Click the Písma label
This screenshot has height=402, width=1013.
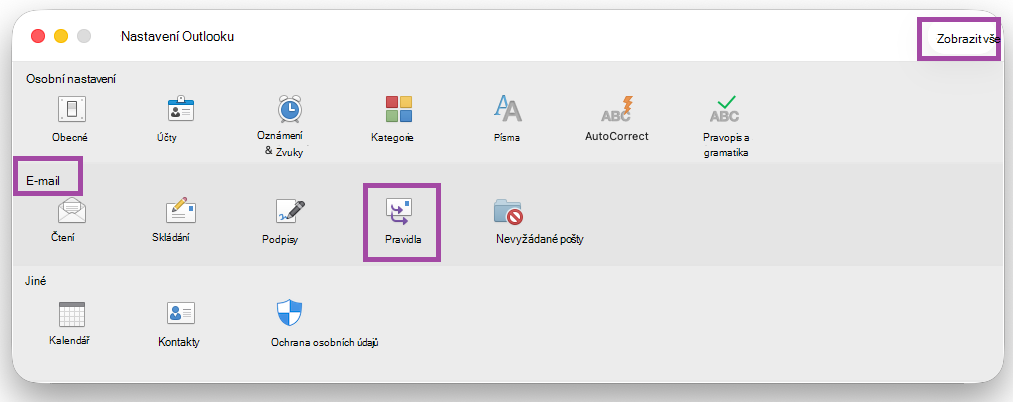508,138
